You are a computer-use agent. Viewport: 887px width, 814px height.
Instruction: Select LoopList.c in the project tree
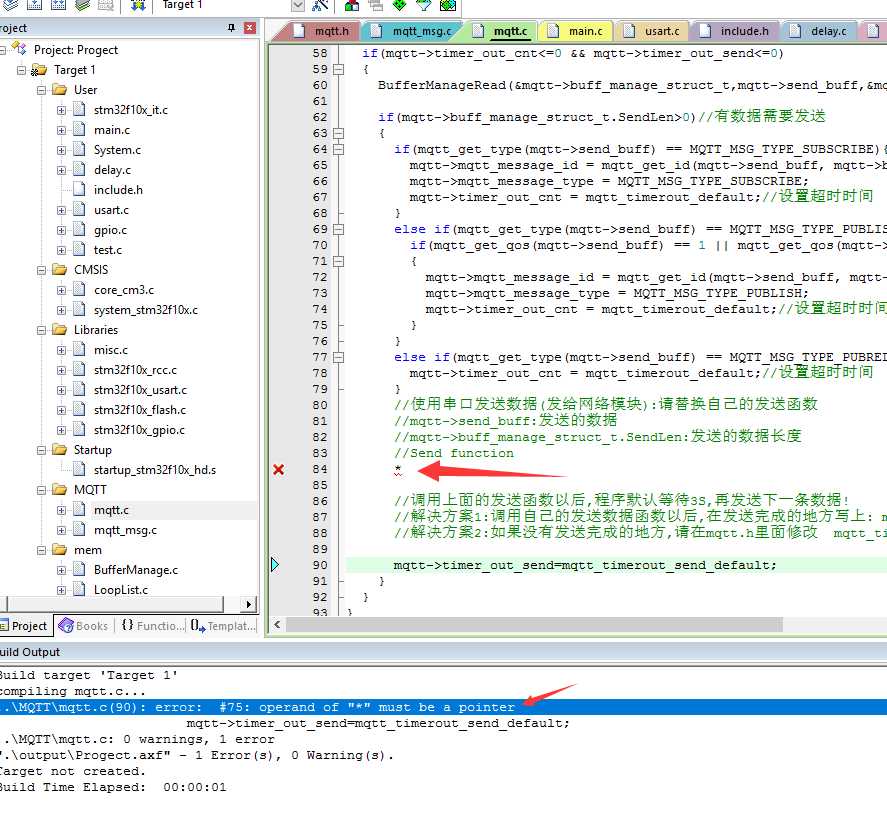[x=120, y=590]
